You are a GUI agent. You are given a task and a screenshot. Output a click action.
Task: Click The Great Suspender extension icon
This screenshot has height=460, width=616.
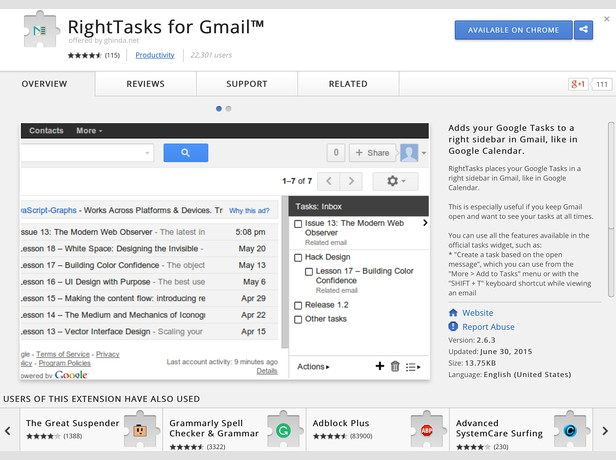point(140,429)
